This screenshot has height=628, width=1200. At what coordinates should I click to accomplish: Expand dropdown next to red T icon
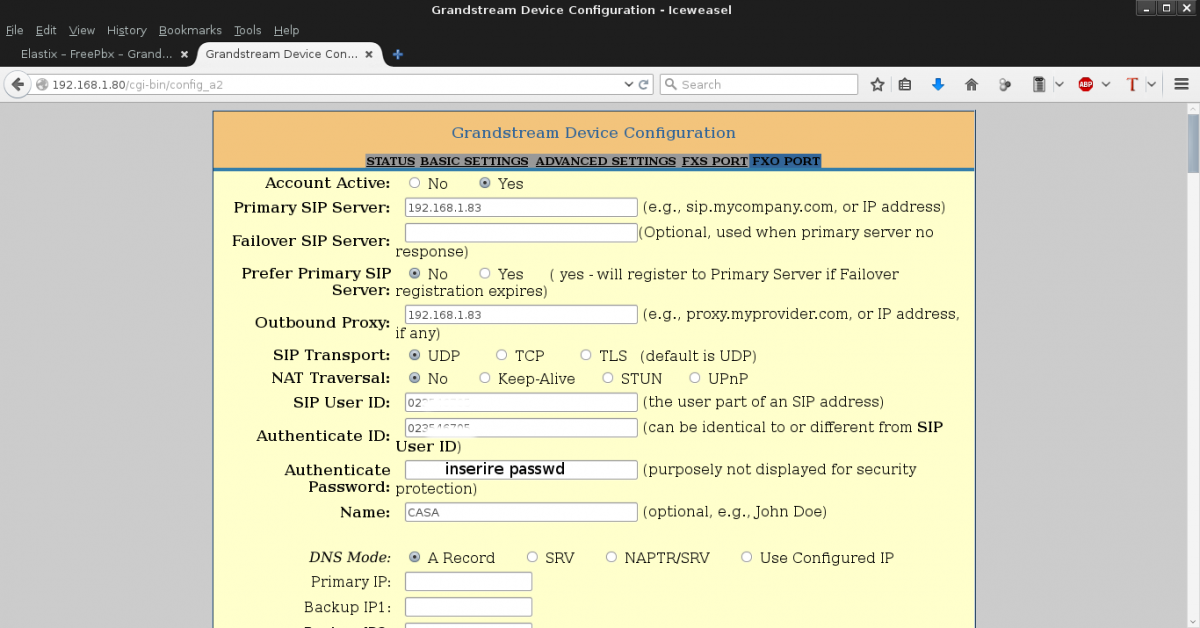1152,85
